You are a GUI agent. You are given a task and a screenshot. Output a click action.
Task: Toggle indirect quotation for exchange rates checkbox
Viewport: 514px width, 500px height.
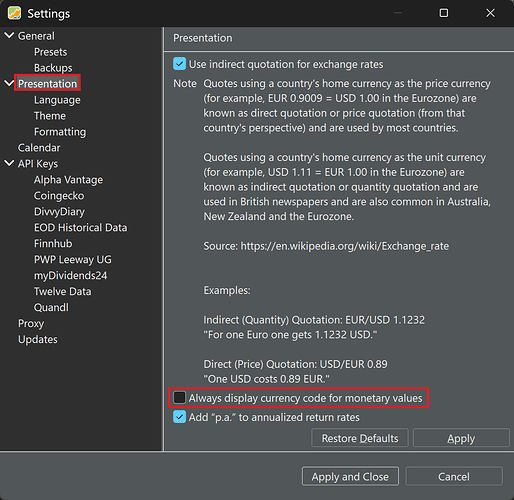tap(179, 64)
